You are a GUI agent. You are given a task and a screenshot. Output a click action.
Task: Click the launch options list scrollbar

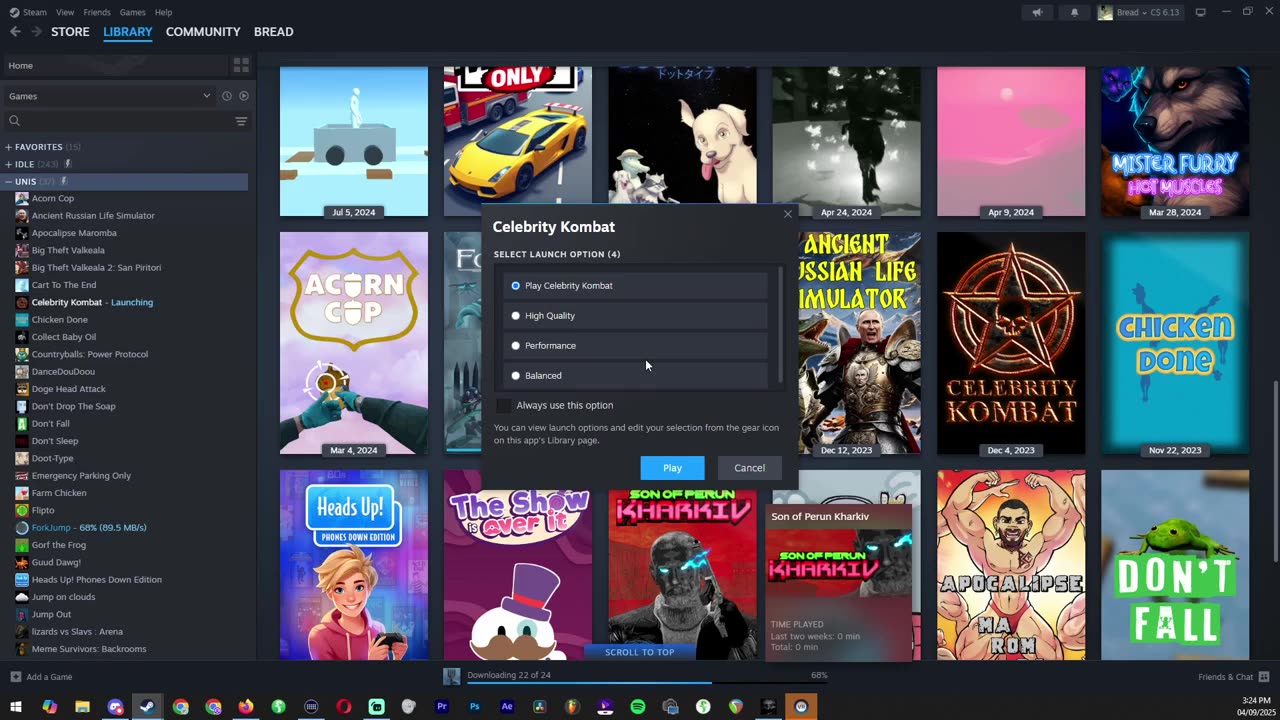coord(780,325)
